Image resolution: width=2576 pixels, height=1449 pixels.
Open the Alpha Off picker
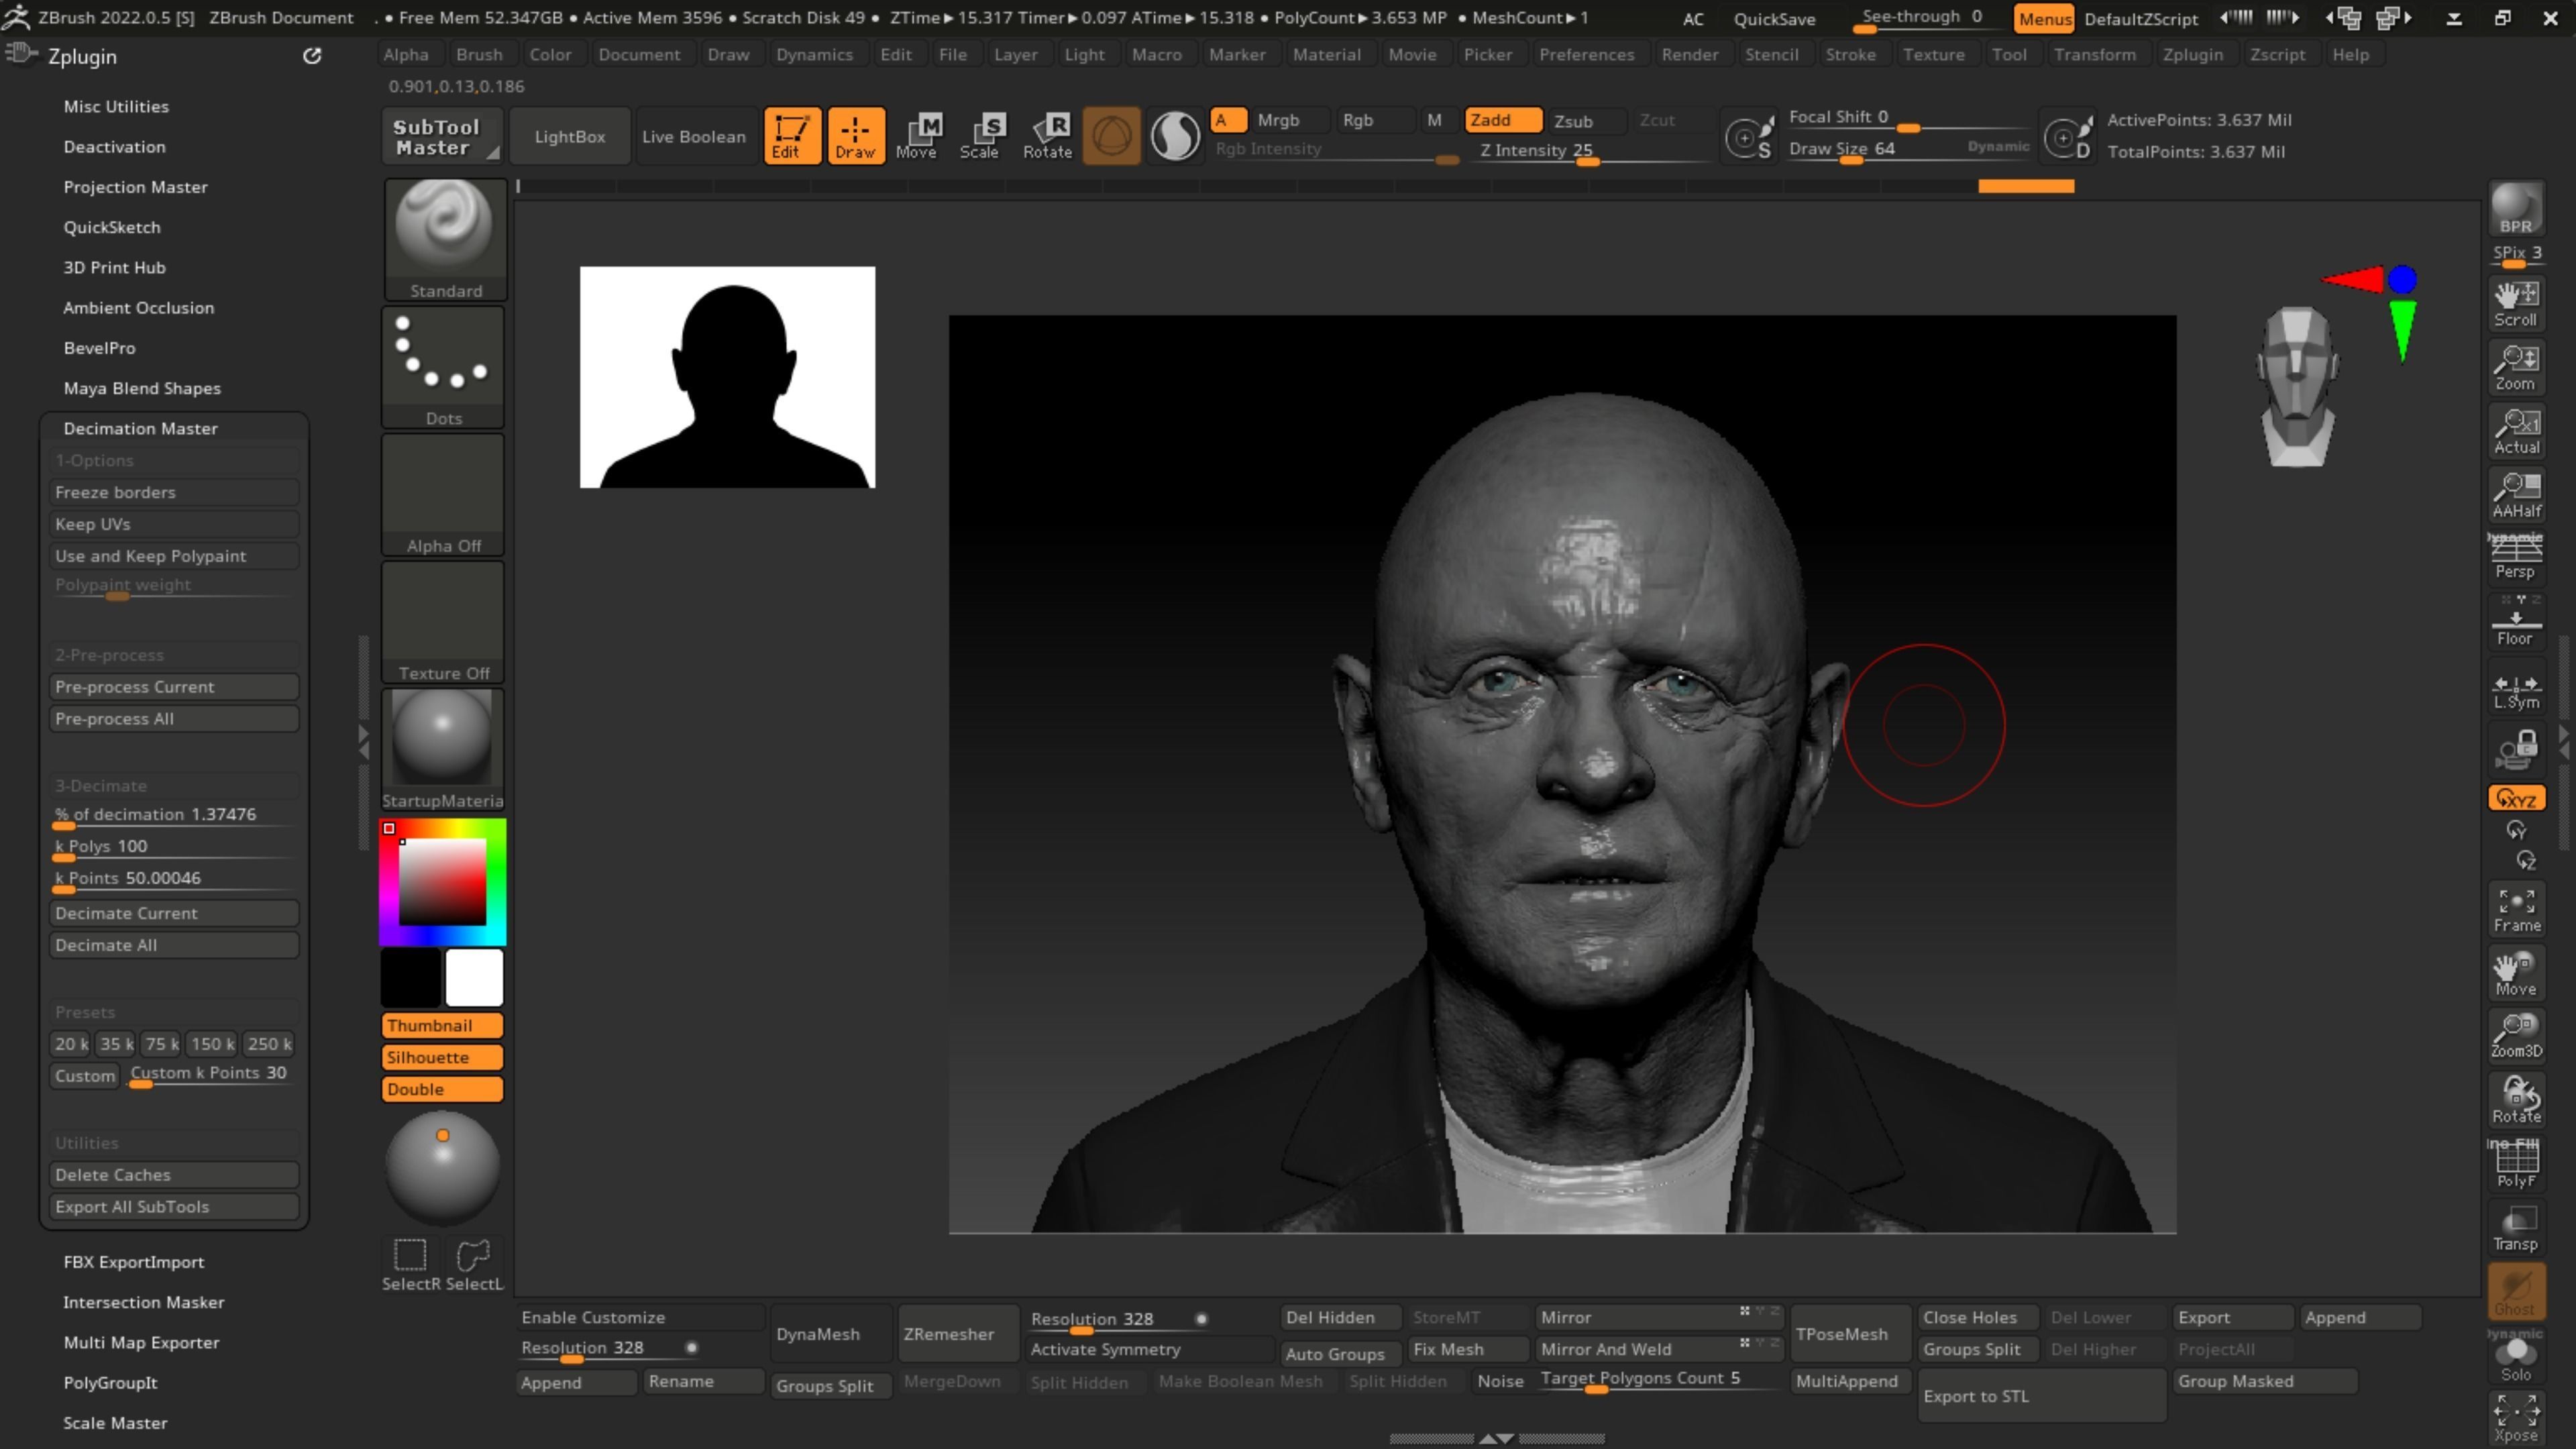pos(443,495)
